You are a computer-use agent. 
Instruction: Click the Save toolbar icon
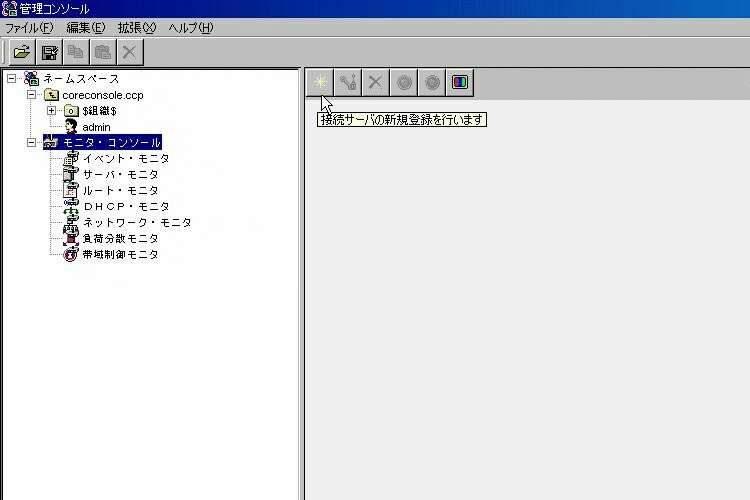pos(49,52)
